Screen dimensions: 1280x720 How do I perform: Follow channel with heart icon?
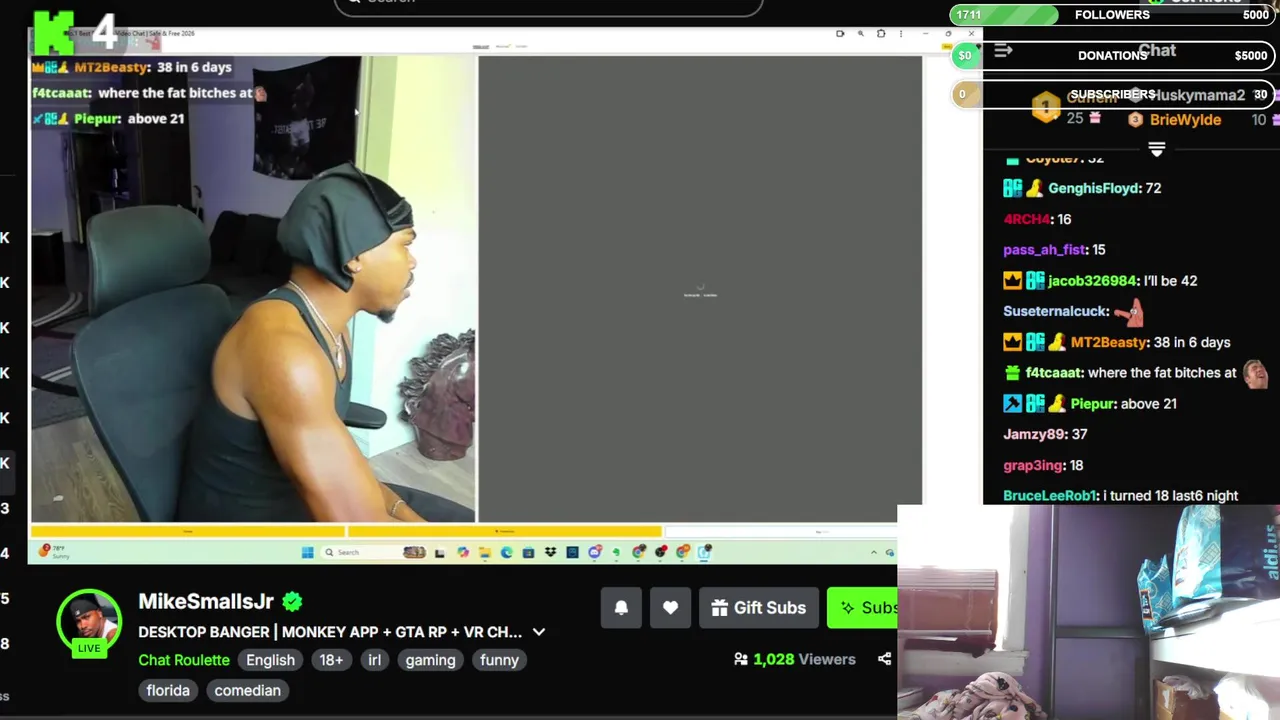[x=670, y=607]
